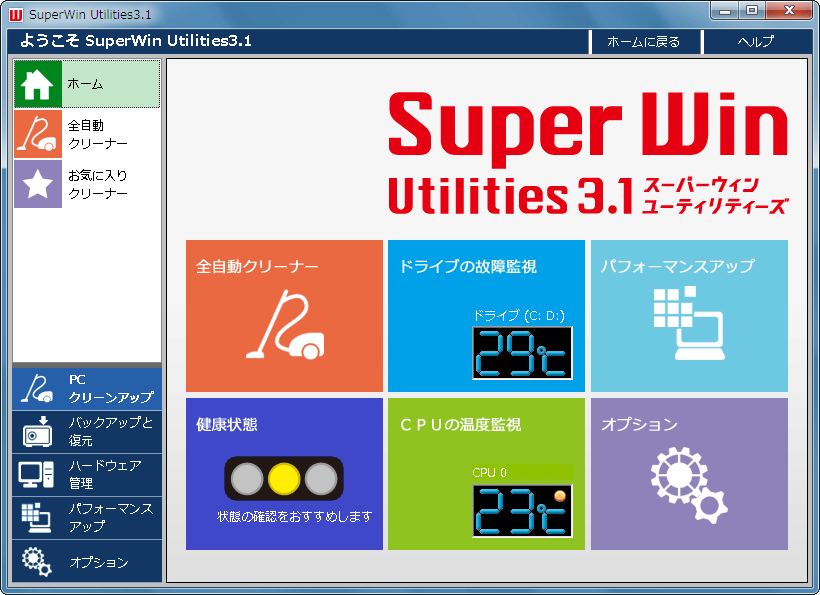Click the PC クリーンアップ vacuum icon

click(37, 388)
